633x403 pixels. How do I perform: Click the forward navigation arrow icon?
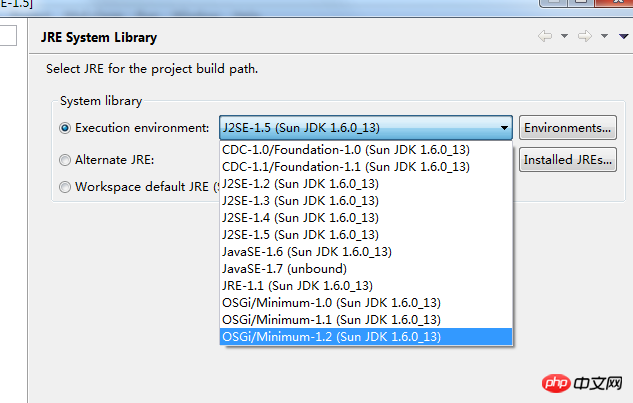point(585,36)
